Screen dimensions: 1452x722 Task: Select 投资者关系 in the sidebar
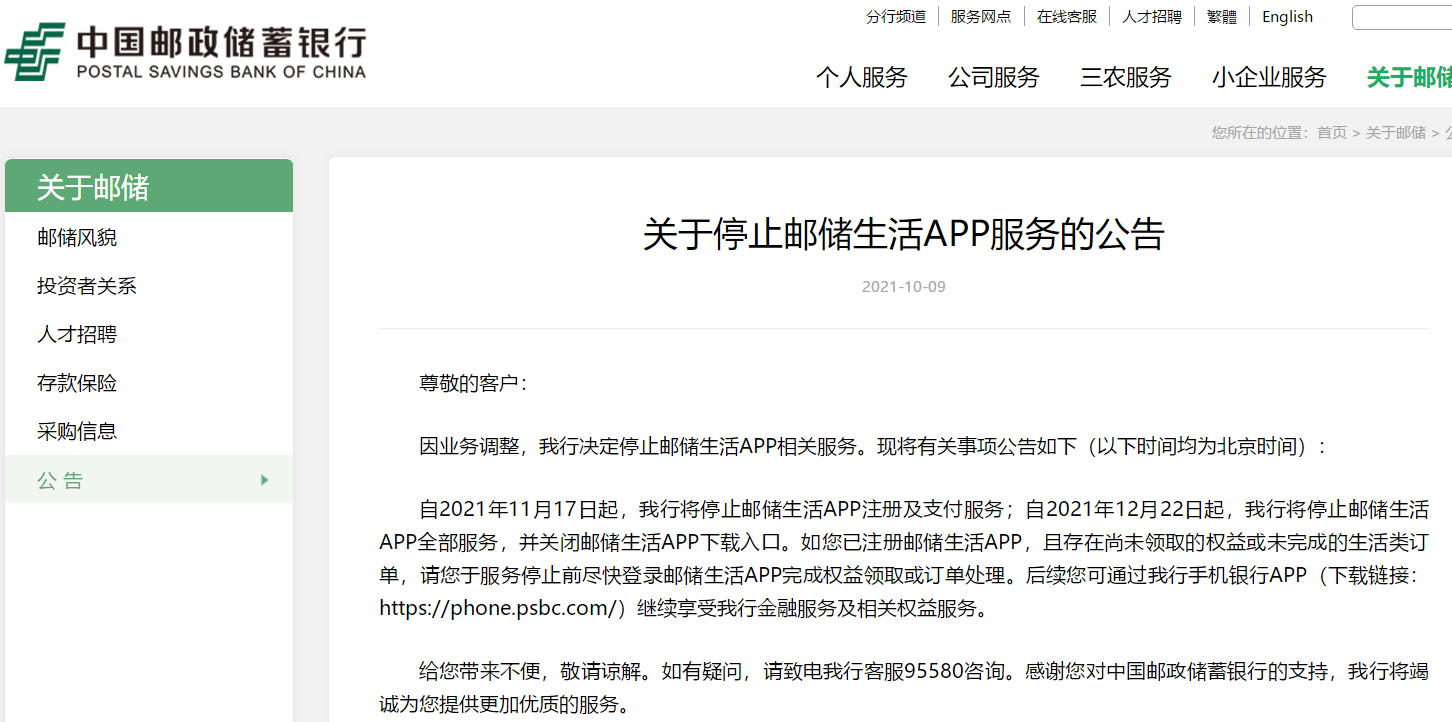point(87,286)
